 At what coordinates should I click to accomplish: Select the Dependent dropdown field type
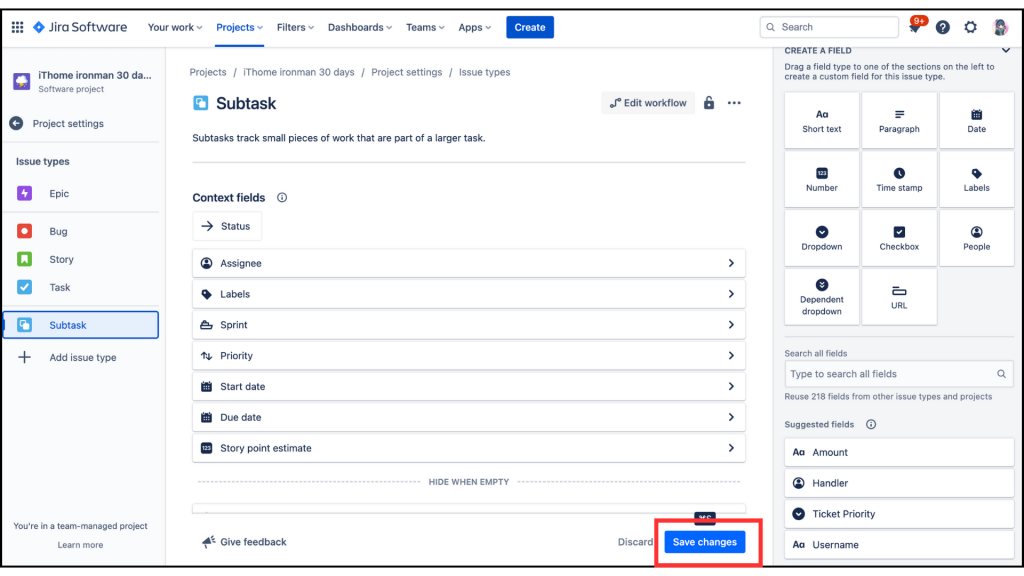tap(822, 297)
